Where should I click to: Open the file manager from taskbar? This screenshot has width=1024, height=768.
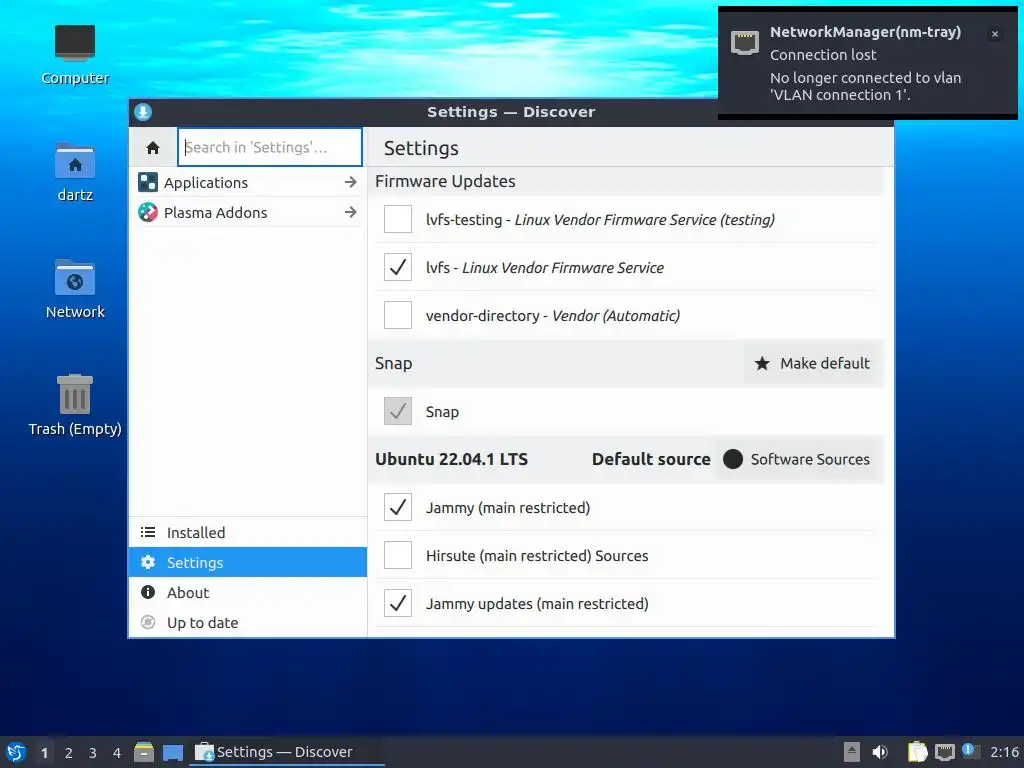(144, 752)
